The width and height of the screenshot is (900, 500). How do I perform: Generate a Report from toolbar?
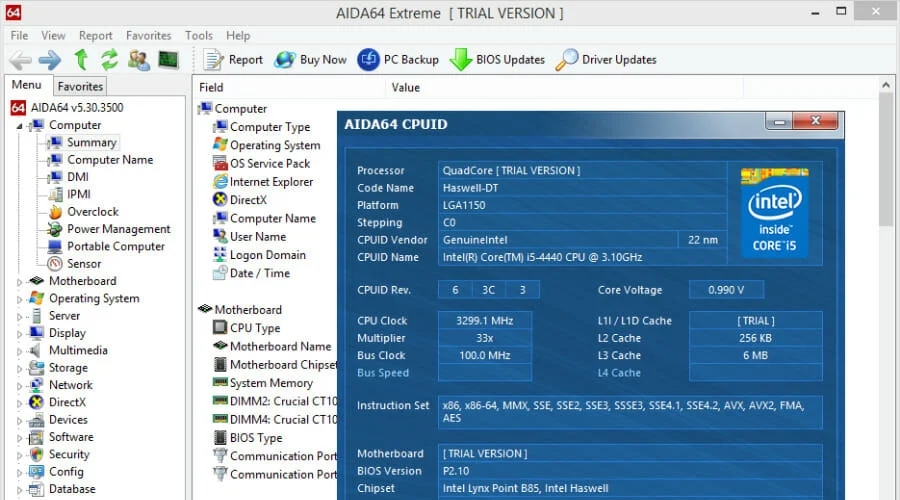point(233,60)
